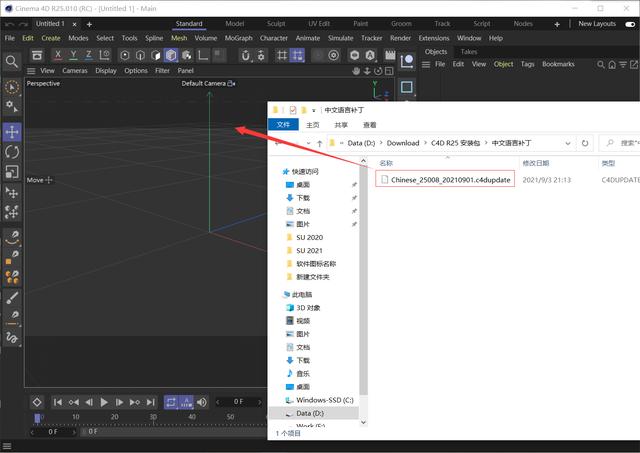Go up one folder in Explorer
Image resolution: width=640 pixels, height=453 pixels.
point(320,144)
